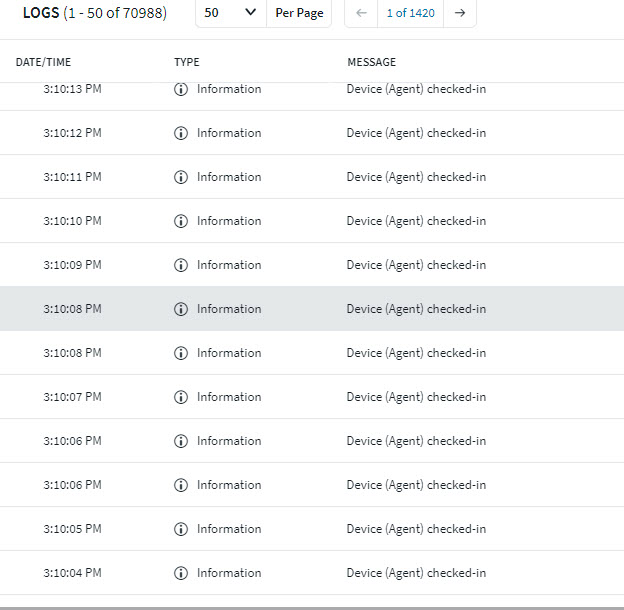The image size is (624, 610).
Task: Click the 3:10:04 PM timestamp
Action: pyautogui.click(x=72, y=573)
